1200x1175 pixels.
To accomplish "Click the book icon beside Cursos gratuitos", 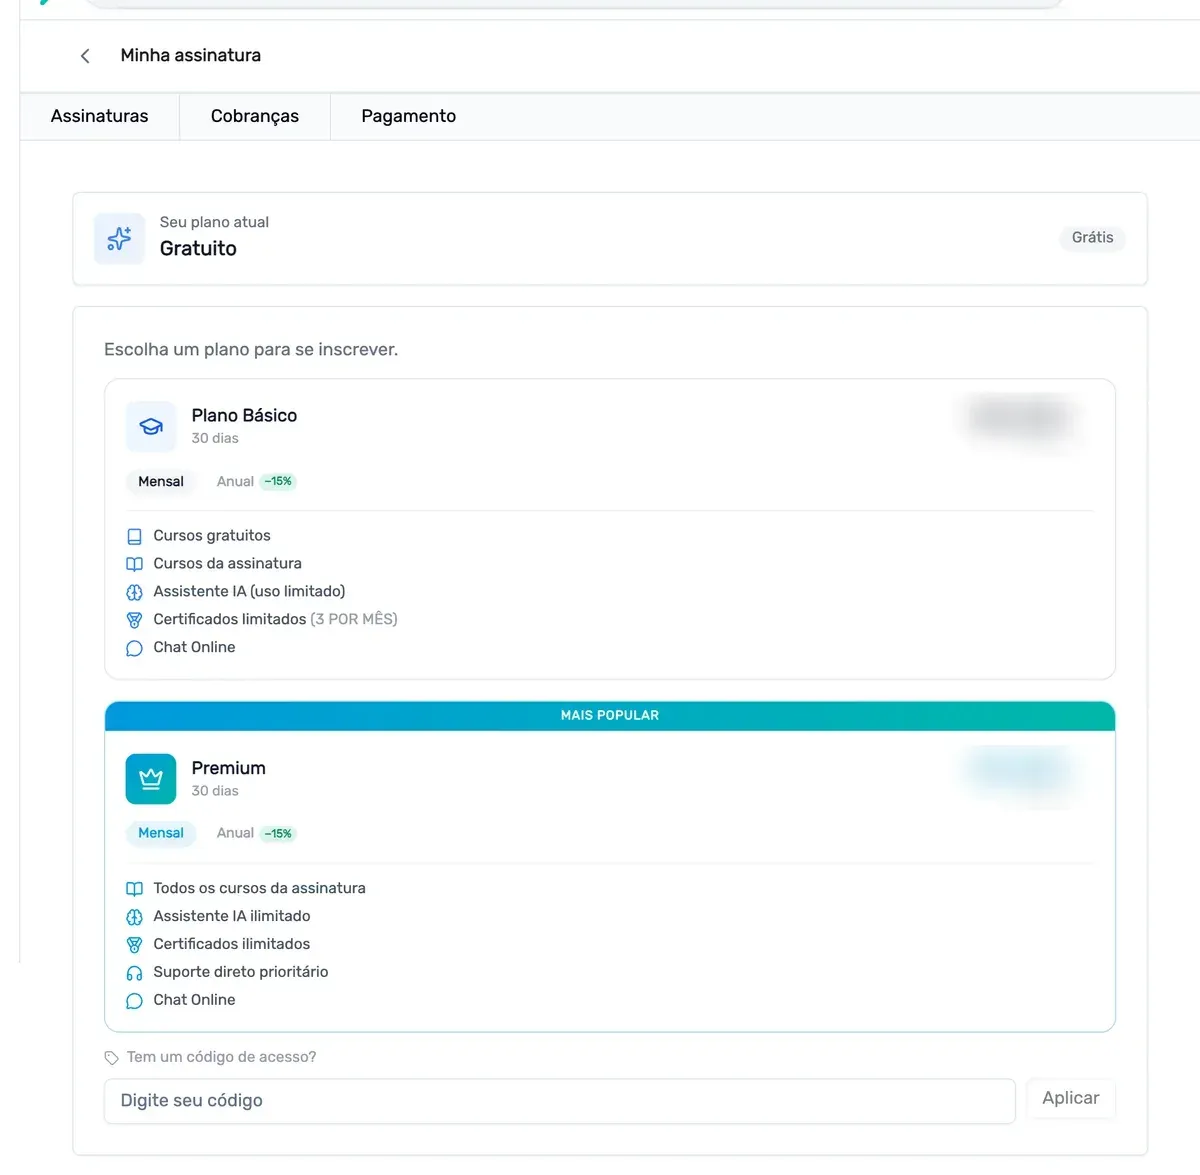I will coord(134,536).
